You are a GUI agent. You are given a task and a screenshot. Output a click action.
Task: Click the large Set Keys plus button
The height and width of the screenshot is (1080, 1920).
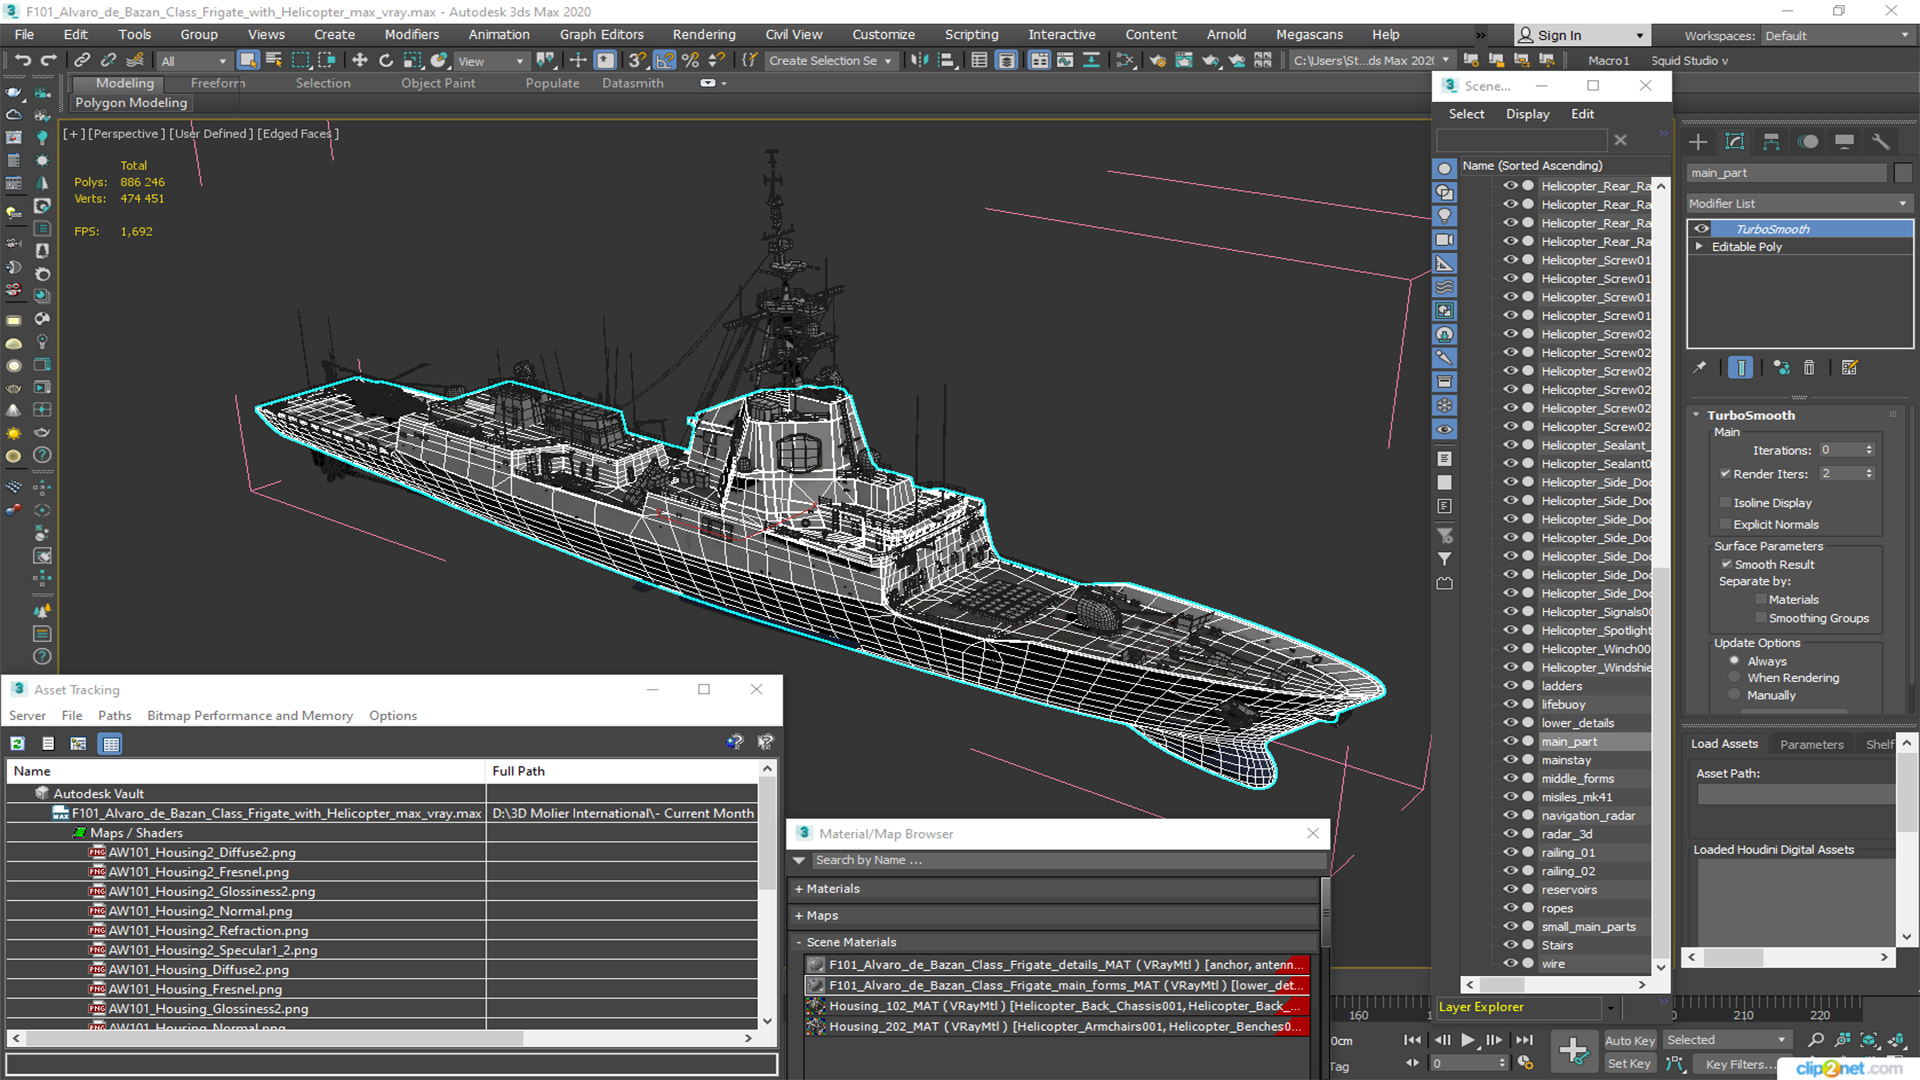(x=1573, y=1051)
